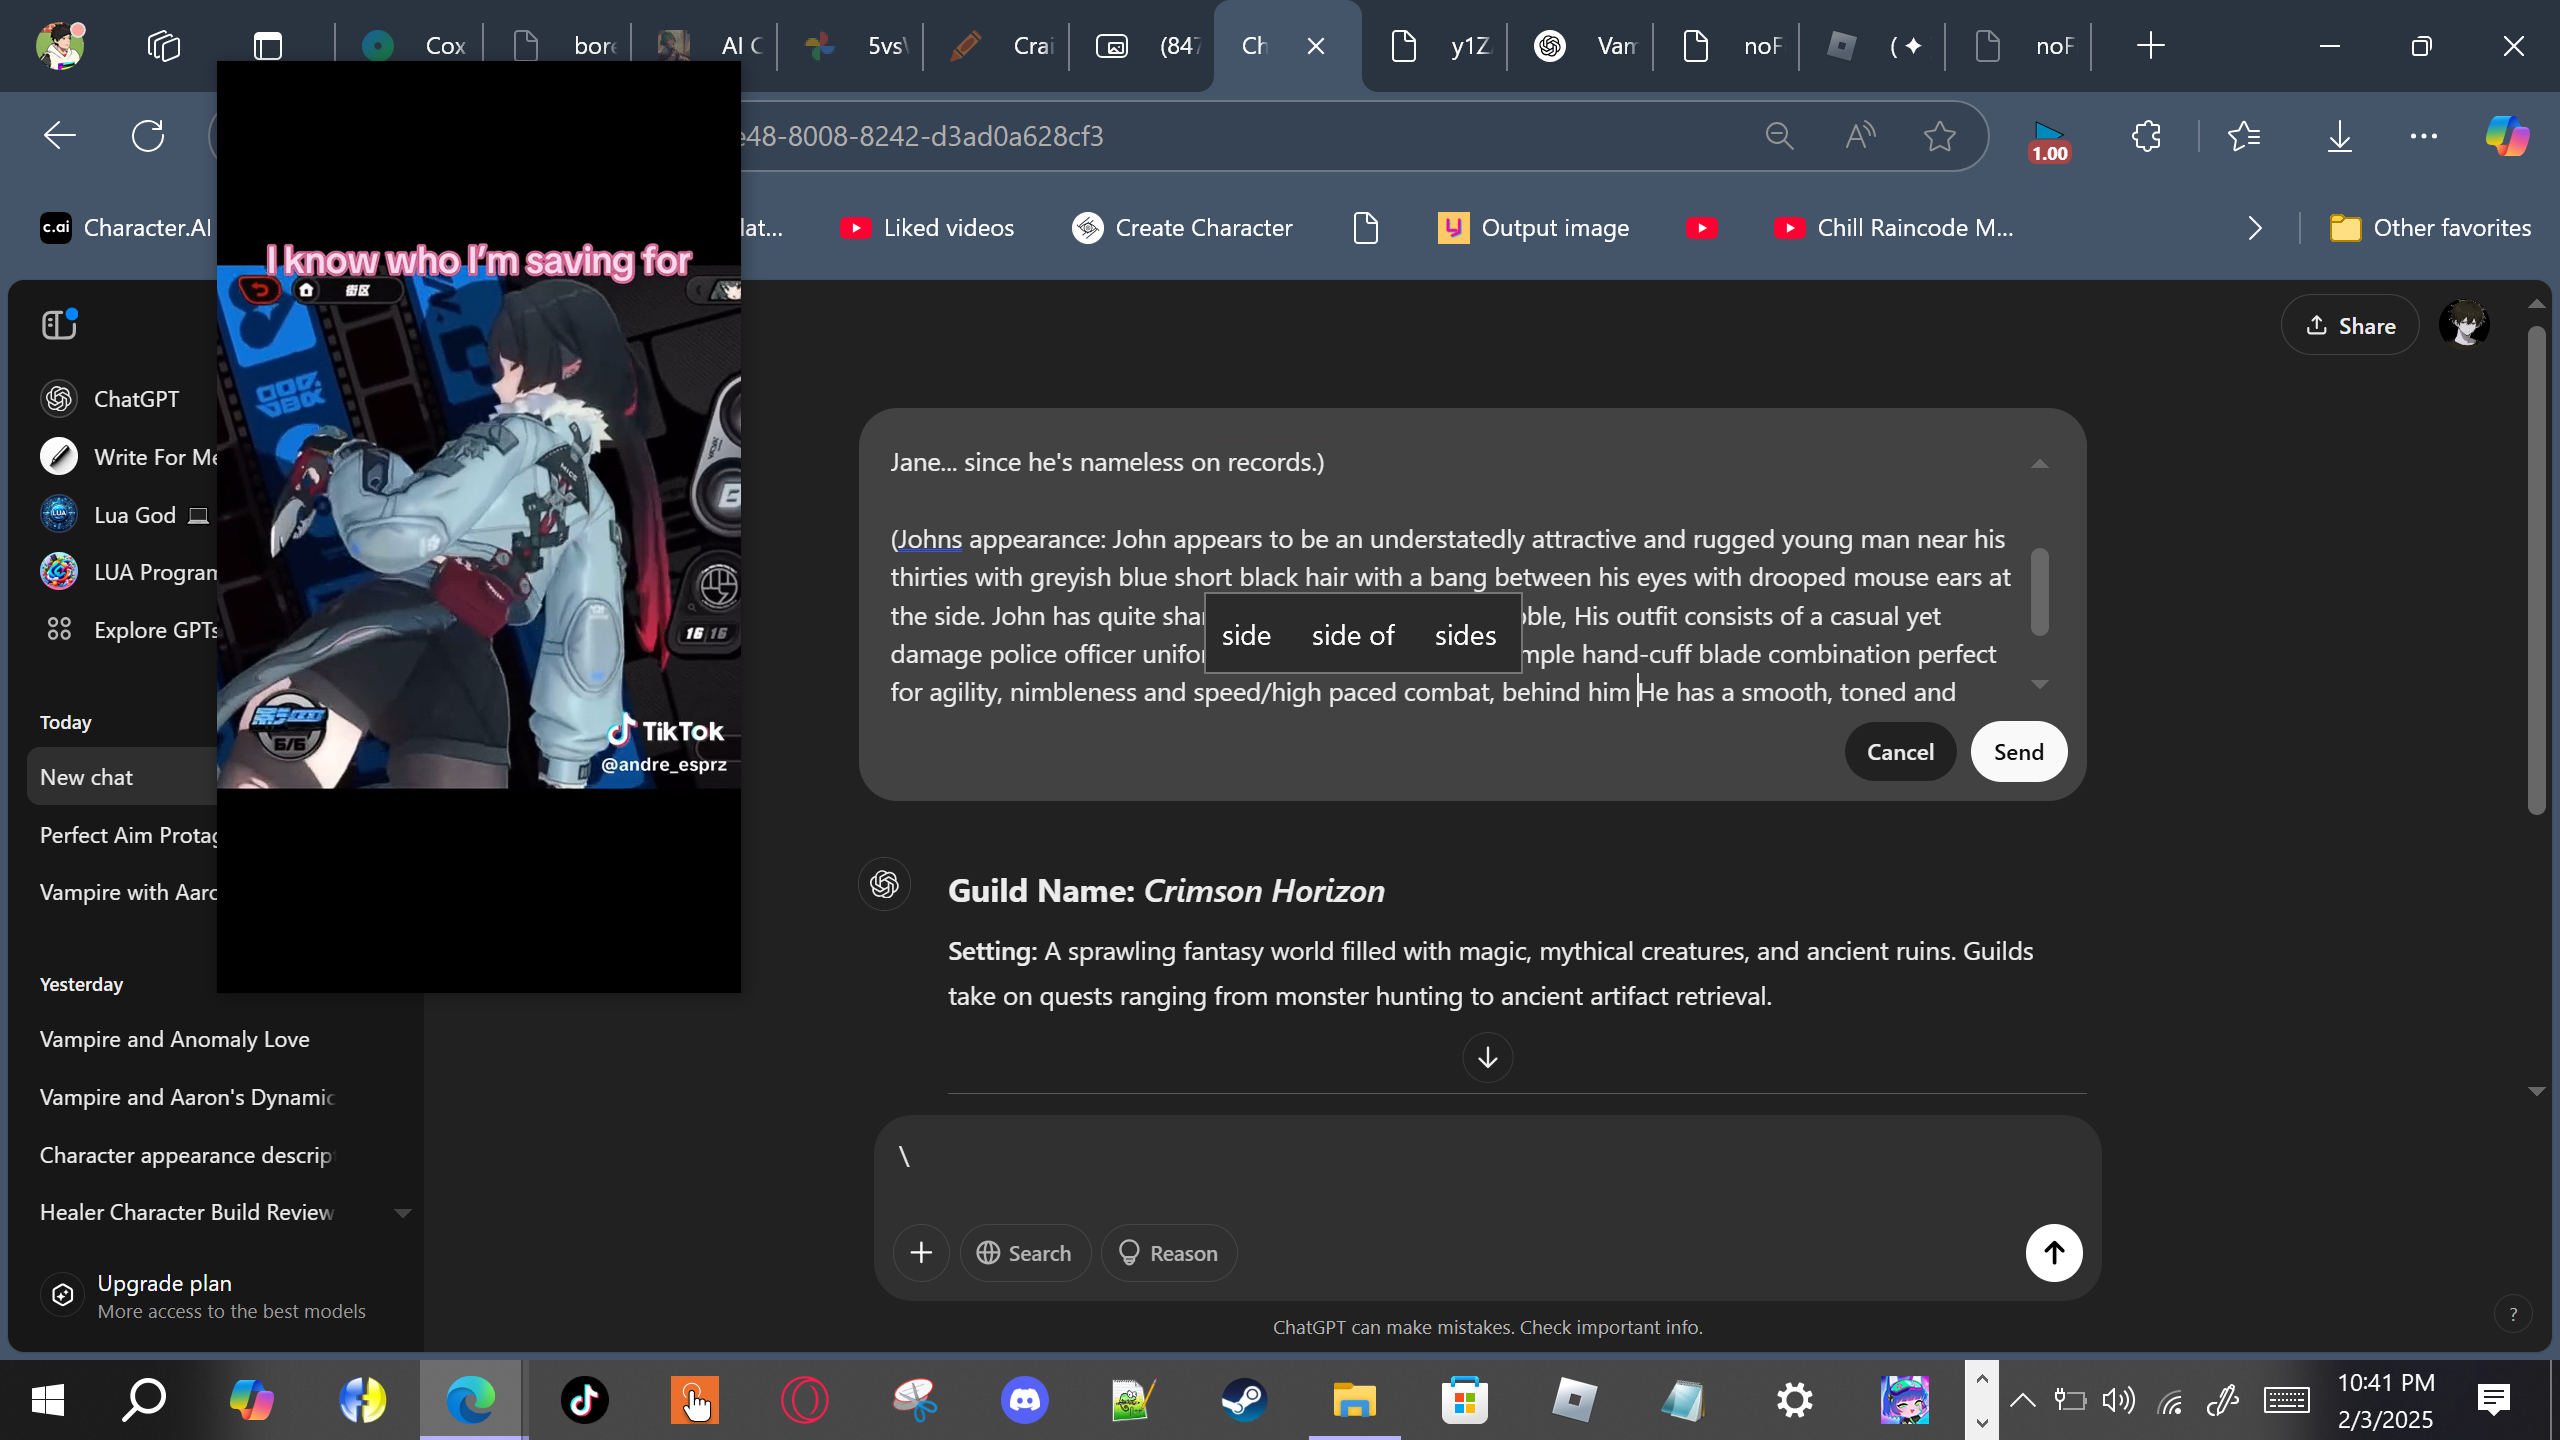The width and height of the screenshot is (2560, 1440).
Task: Send message with the up arrow button
Action: coord(2054,1252)
